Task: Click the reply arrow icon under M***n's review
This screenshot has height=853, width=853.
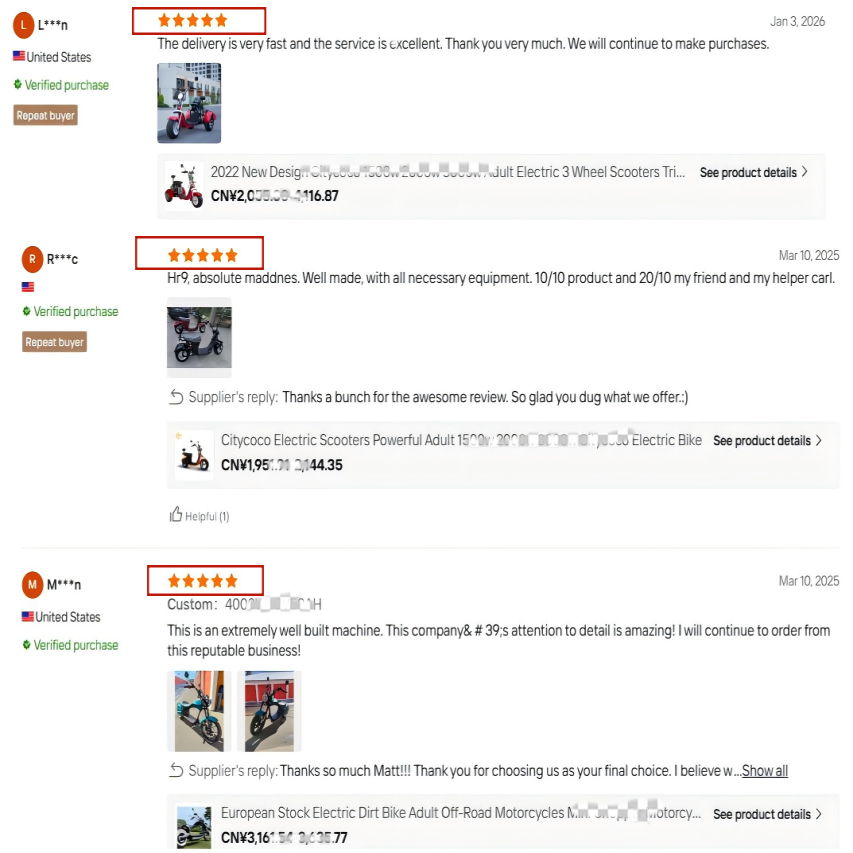Action: tap(176, 770)
